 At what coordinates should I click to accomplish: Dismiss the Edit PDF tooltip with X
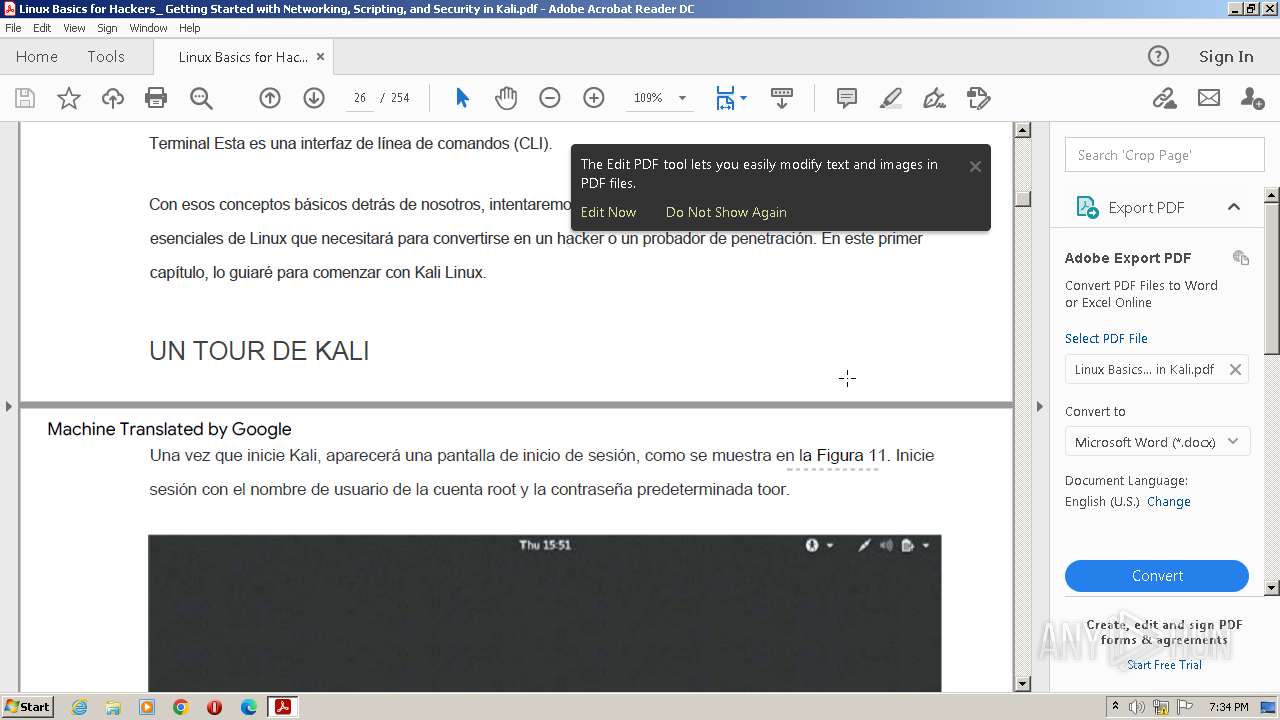975,166
